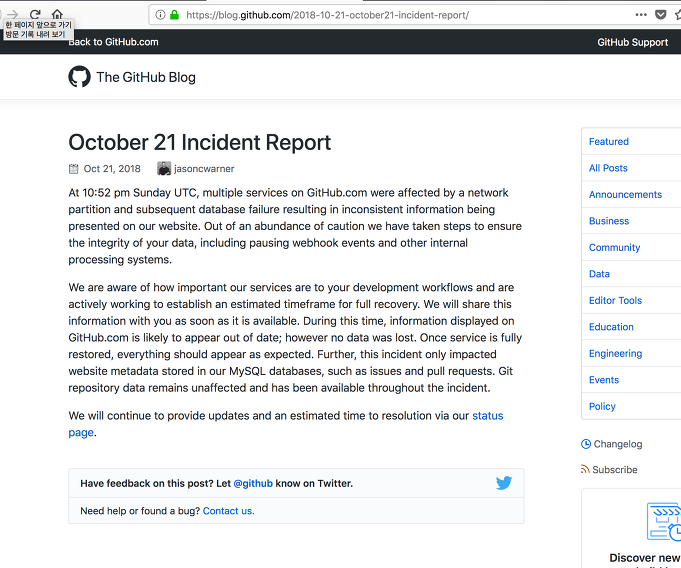Click the forward navigation arrow
Screen dimensions: 681x568
[x=13, y=14]
